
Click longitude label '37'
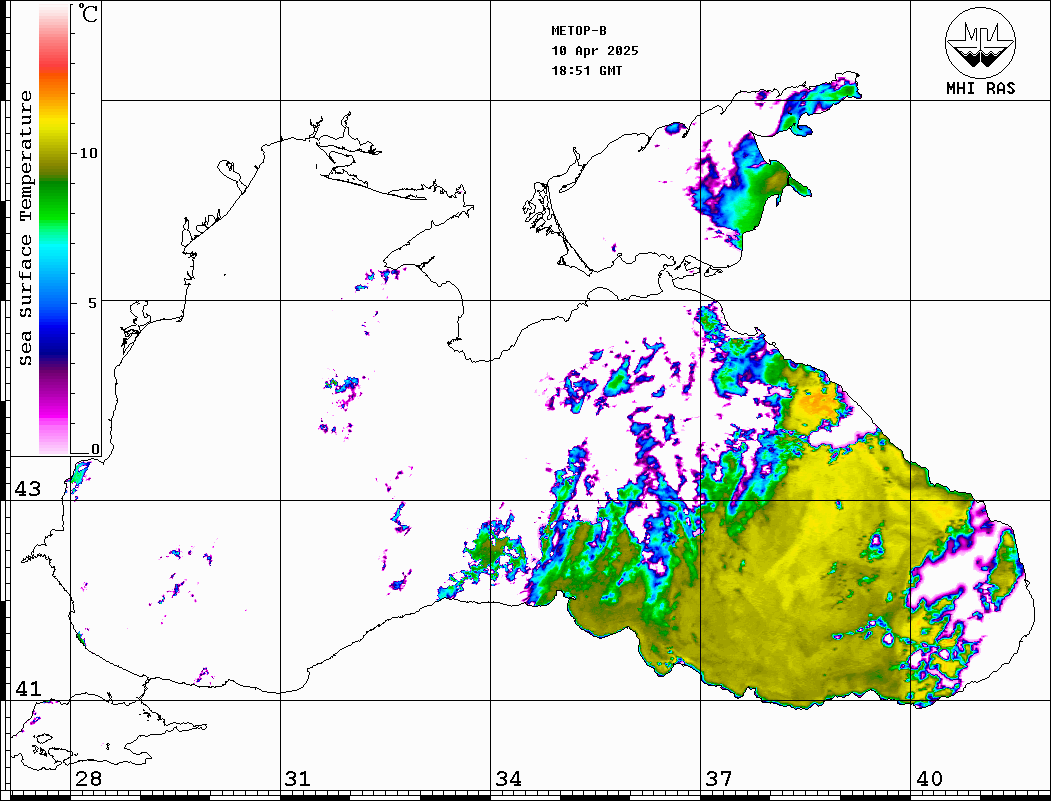(718, 779)
